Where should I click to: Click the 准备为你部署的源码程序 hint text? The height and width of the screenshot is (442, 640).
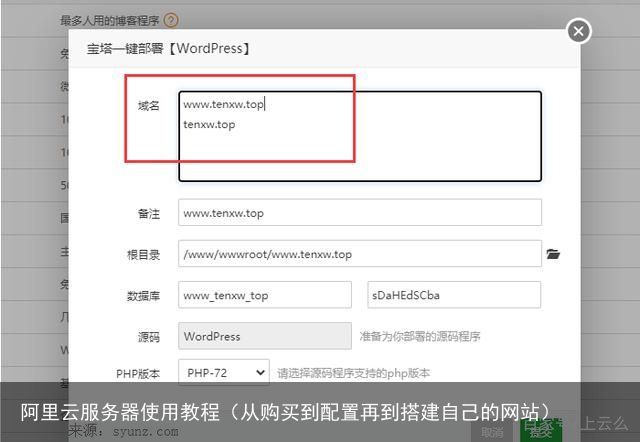420,336
